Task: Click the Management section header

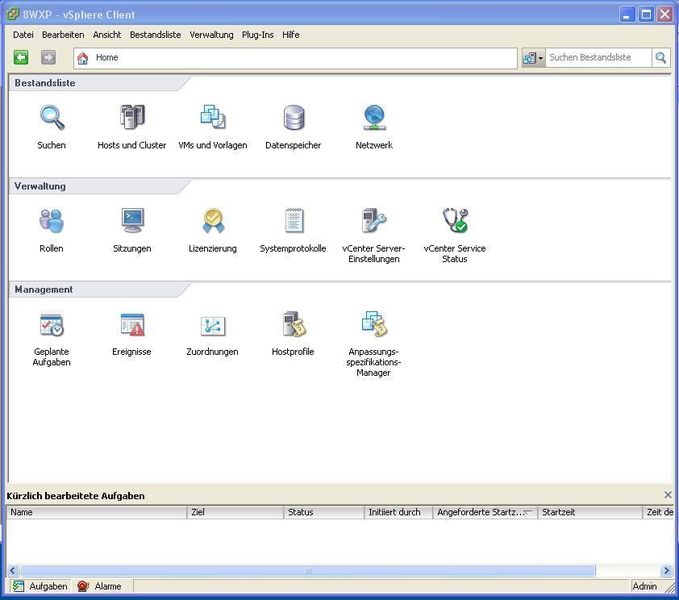Action: (x=44, y=290)
